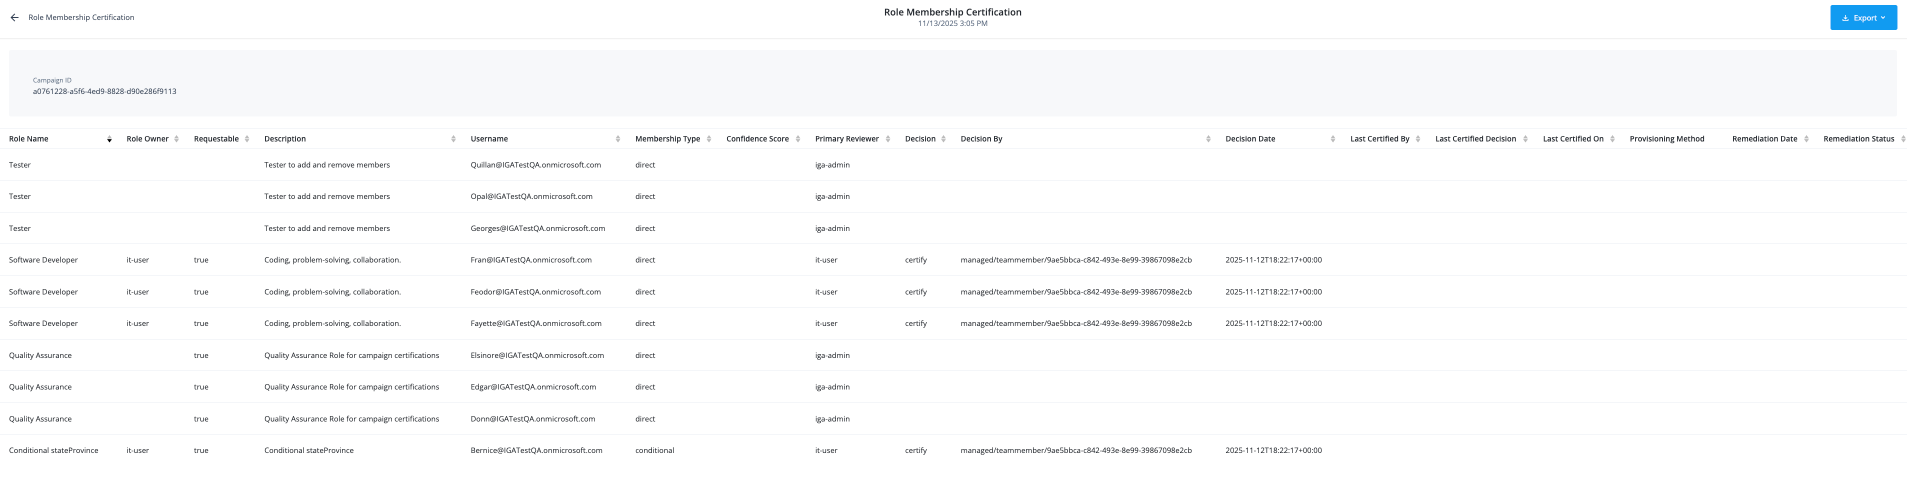Select Donn@IGATestQA.onmicrosoft.com username cell
This screenshot has width=1907, height=485.
[x=533, y=419]
